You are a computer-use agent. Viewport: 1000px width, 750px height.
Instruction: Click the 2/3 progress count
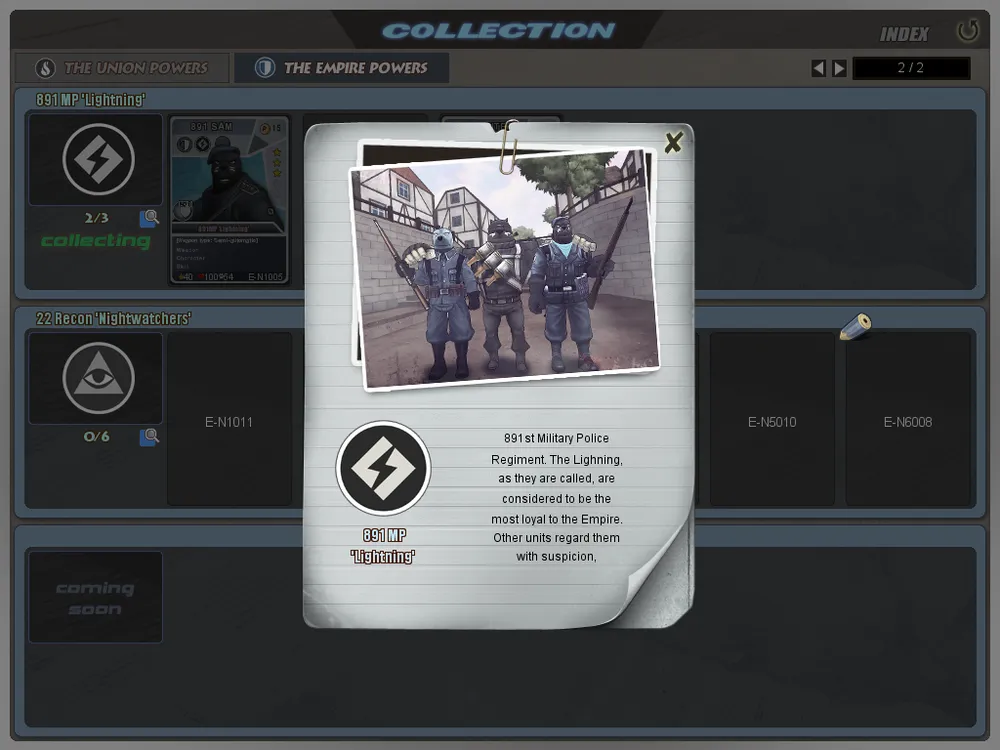(x=96, y=218)
